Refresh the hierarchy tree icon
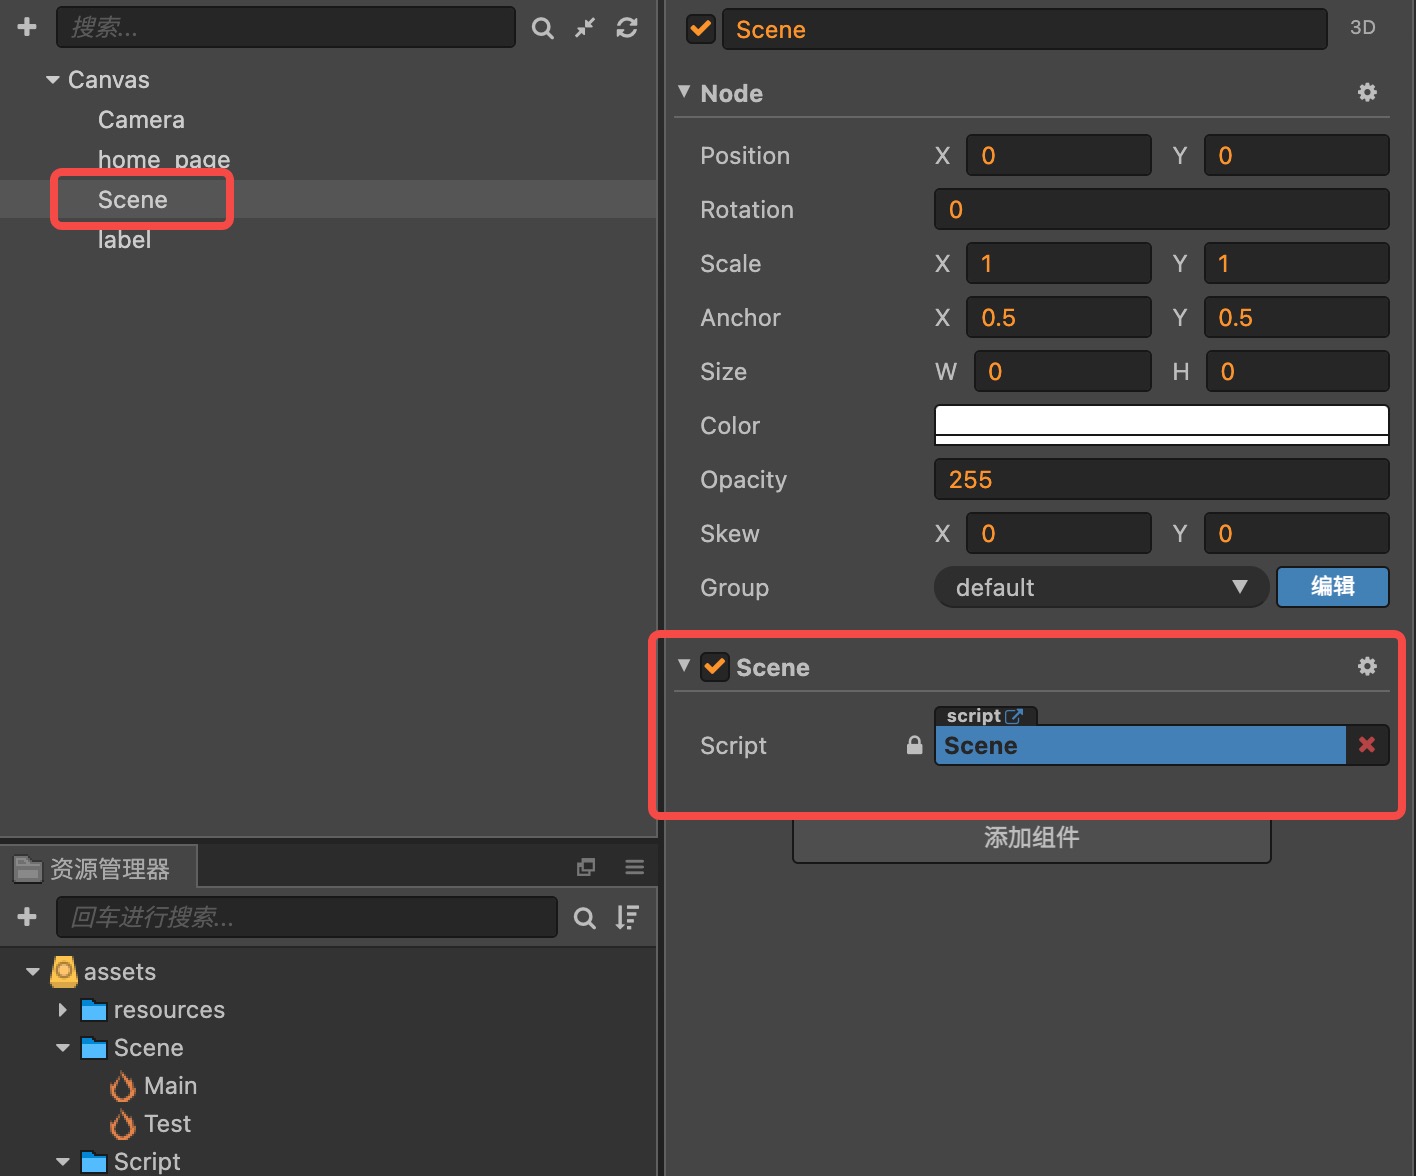Viewport: 1416px width, 1176px height. click(627, 28)
